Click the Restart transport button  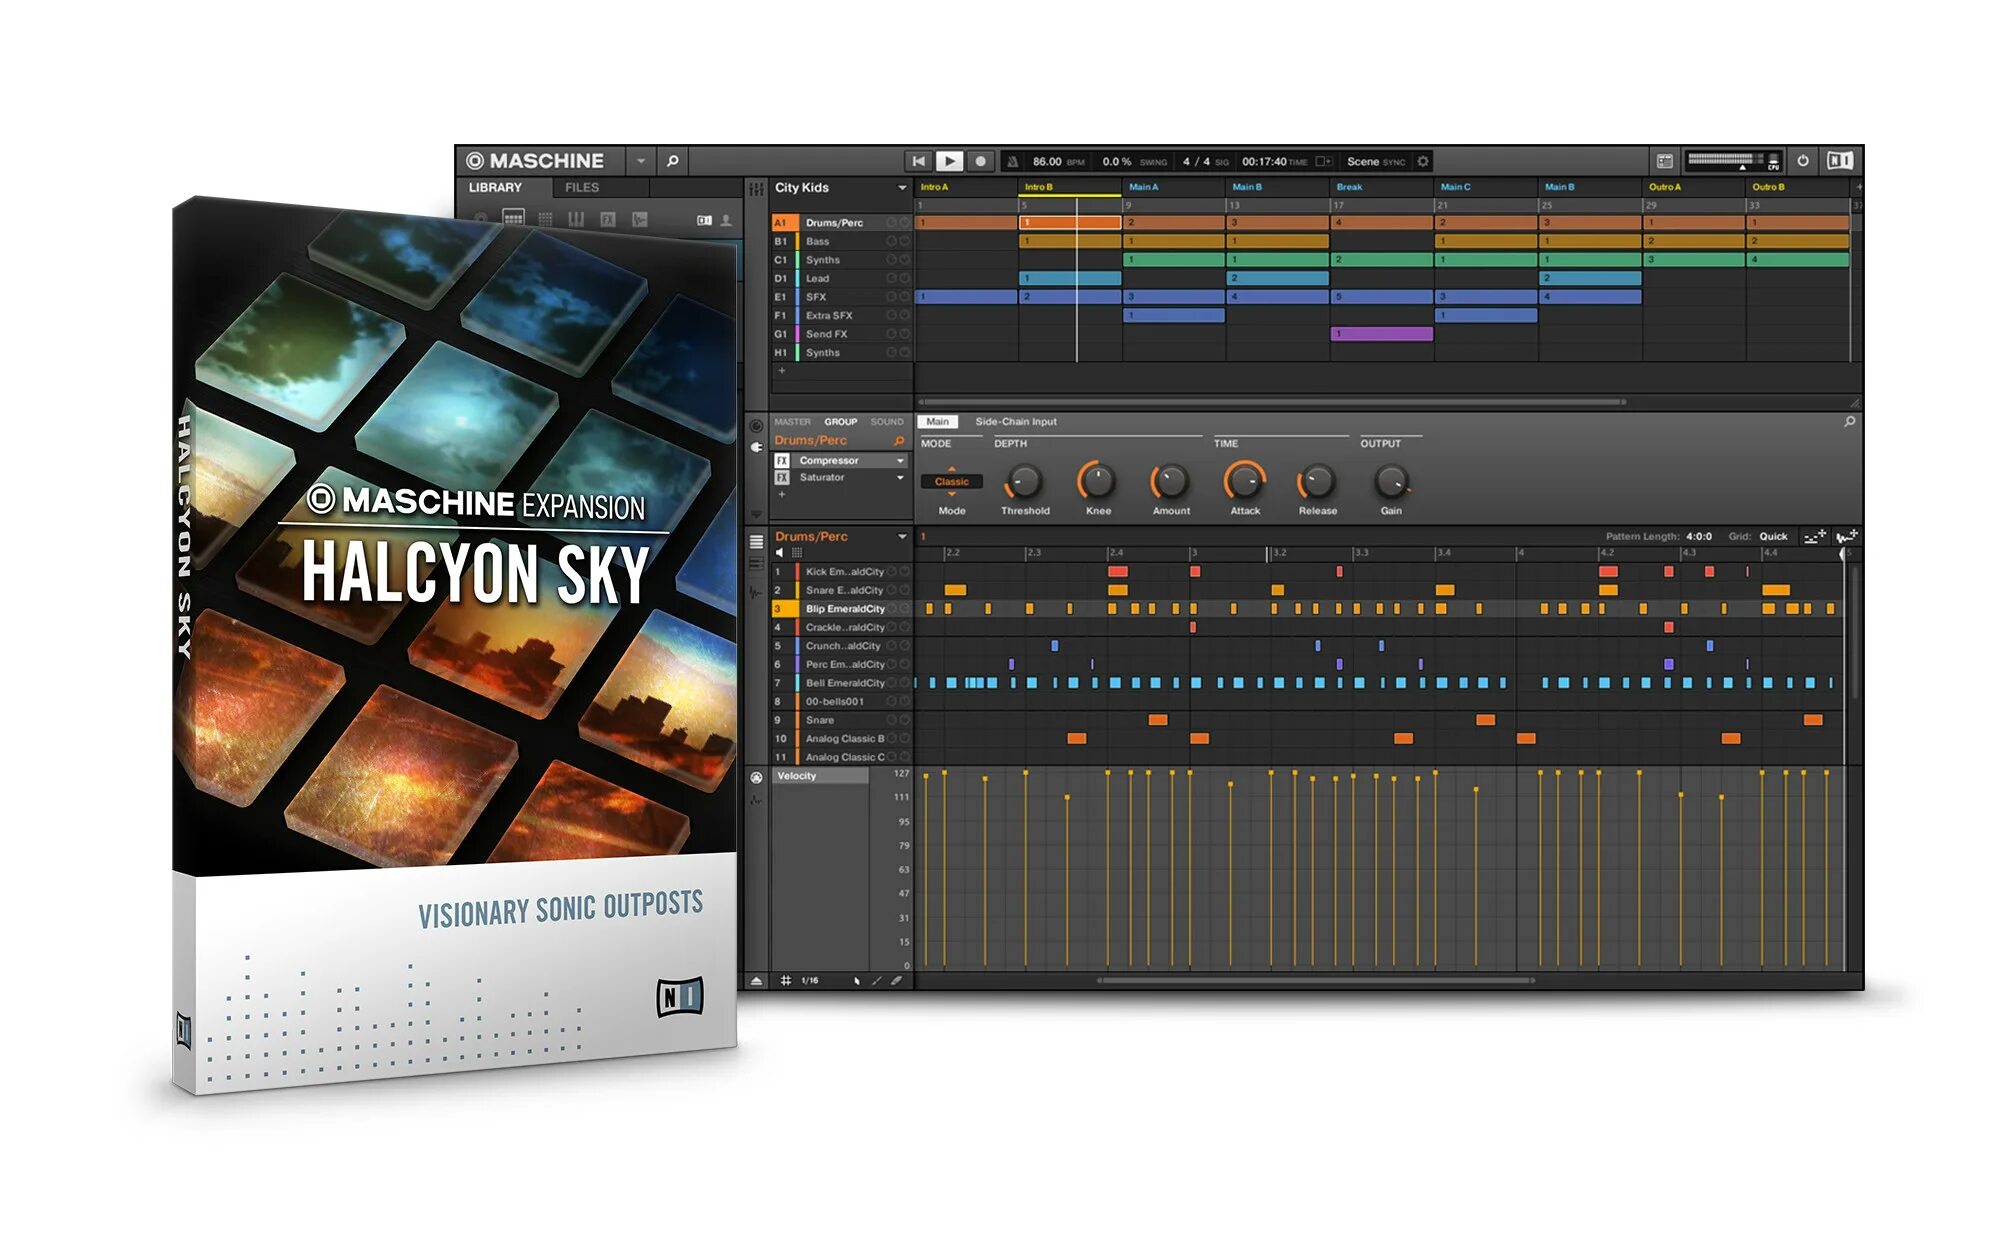(918, 161)
